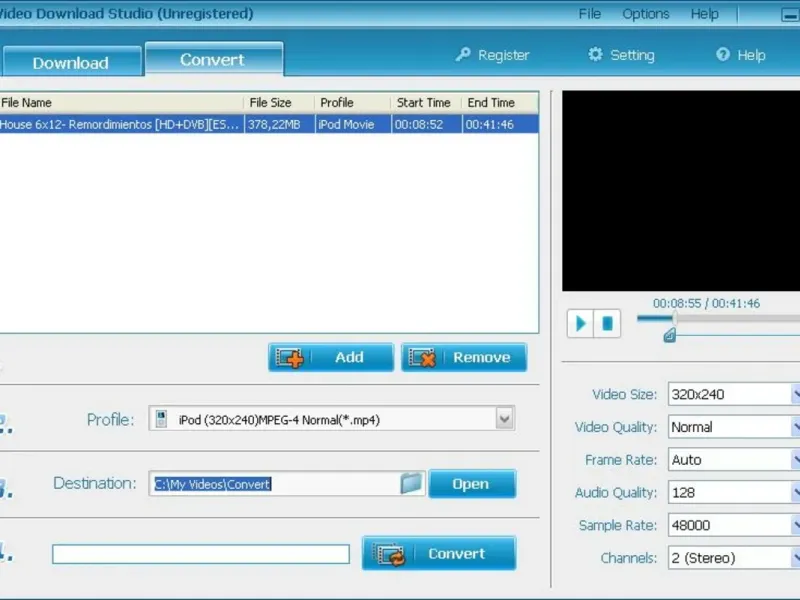Click the Setting link text
Image resolution: width=800 pixels, height=600 pixels.
point(632,55)
